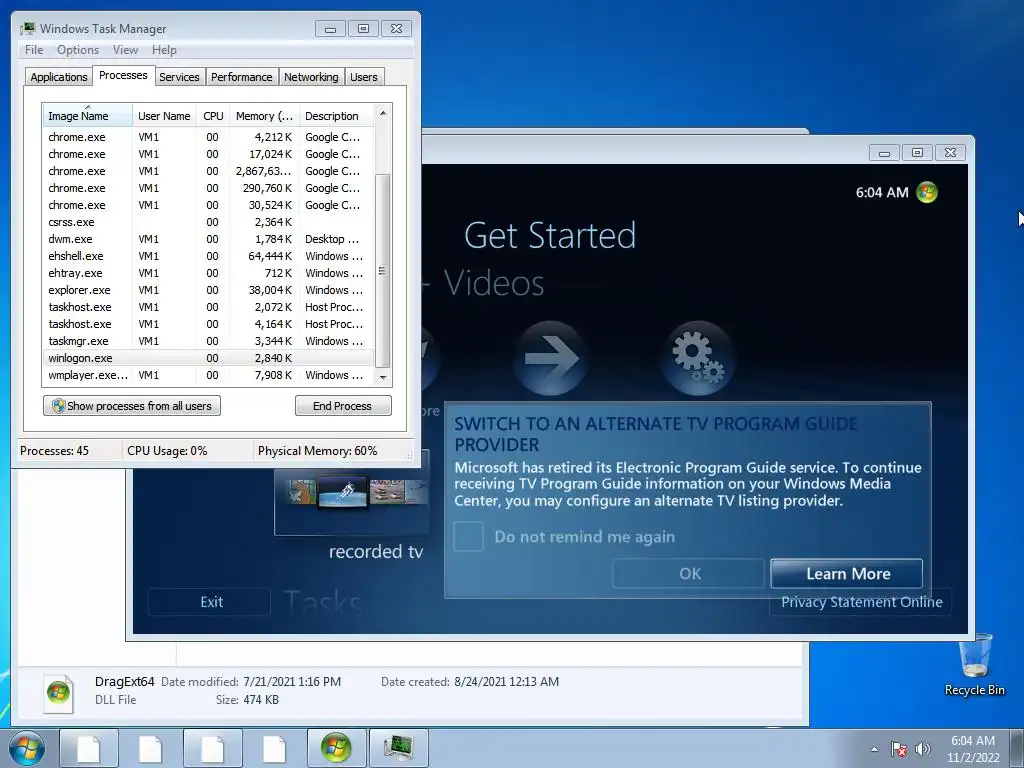The height and width of the screenshot is (768, 1024).
Task: Click Show processes from all users
Action: (132, 406)
